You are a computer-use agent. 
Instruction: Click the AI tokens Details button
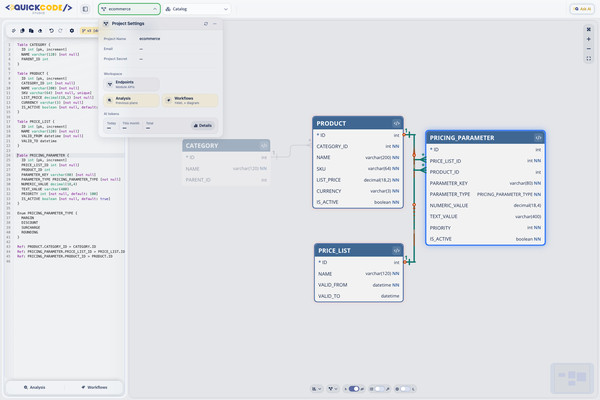point(203,126)
